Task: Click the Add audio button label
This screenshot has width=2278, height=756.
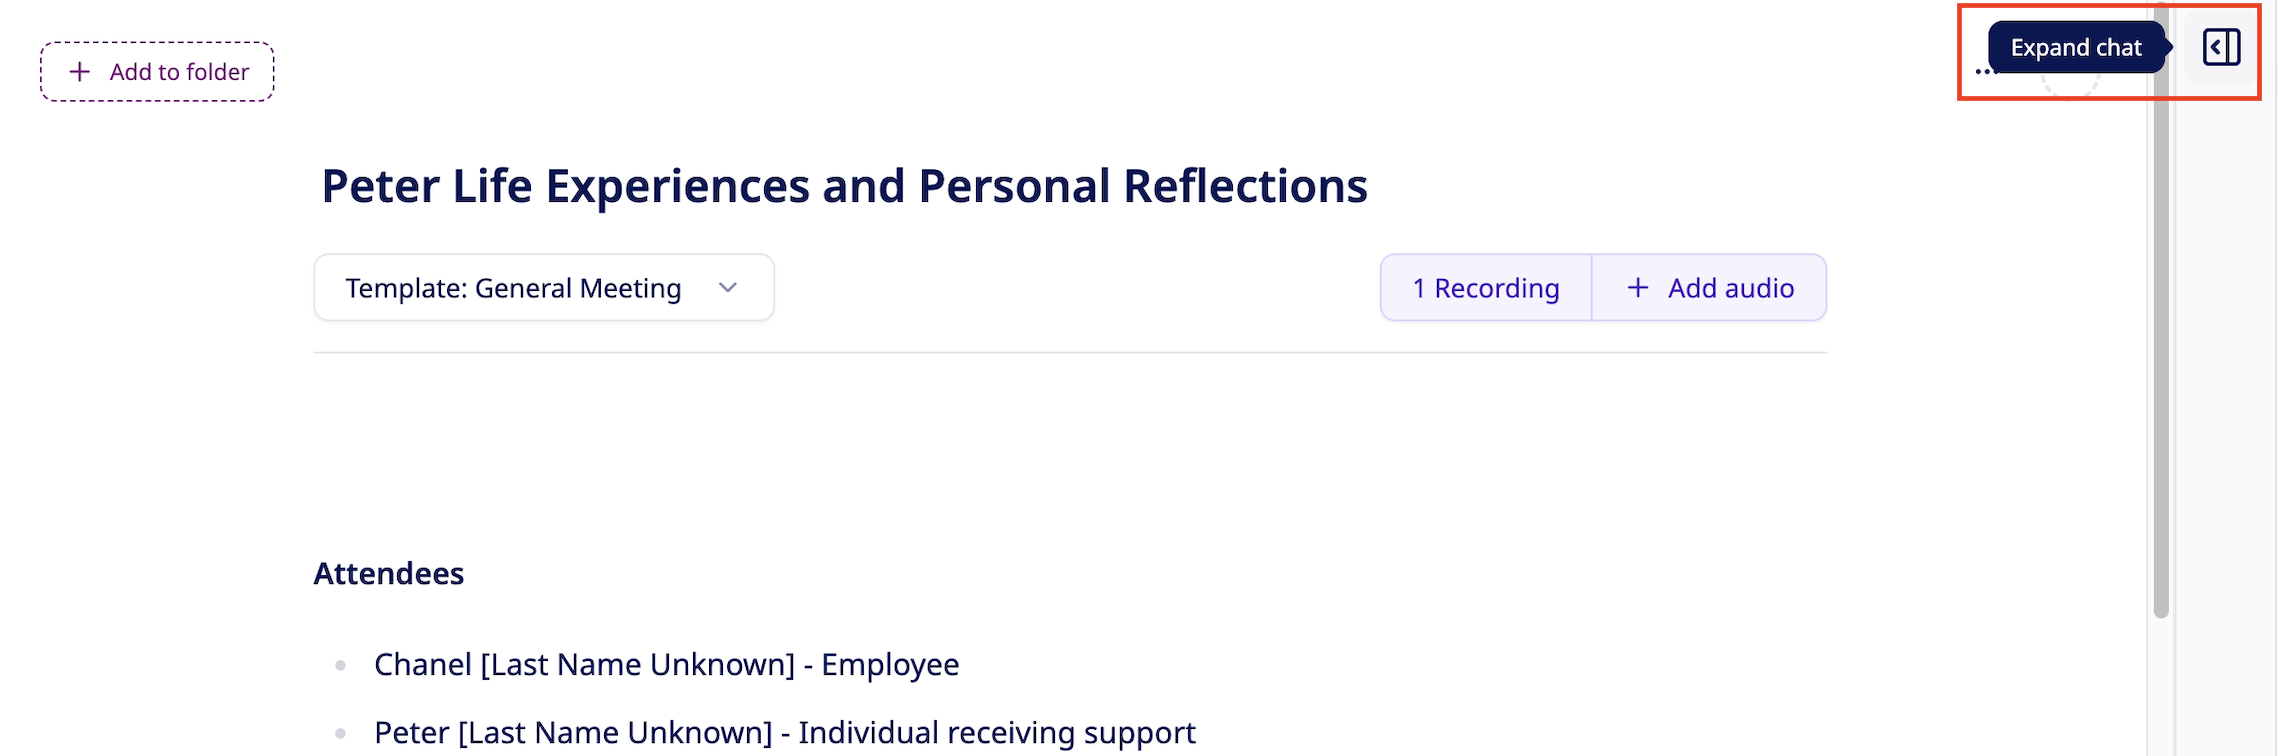Action: 1730,288
